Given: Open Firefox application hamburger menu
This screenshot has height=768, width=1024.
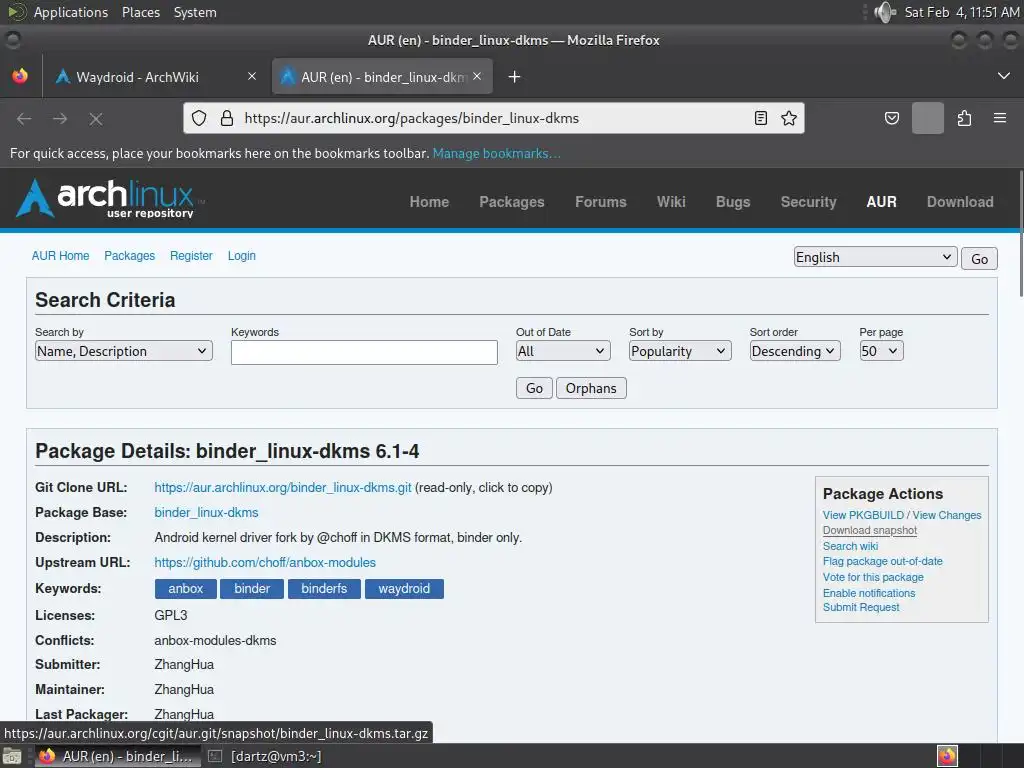Looking at the screenshot, I should point(1000,118).
